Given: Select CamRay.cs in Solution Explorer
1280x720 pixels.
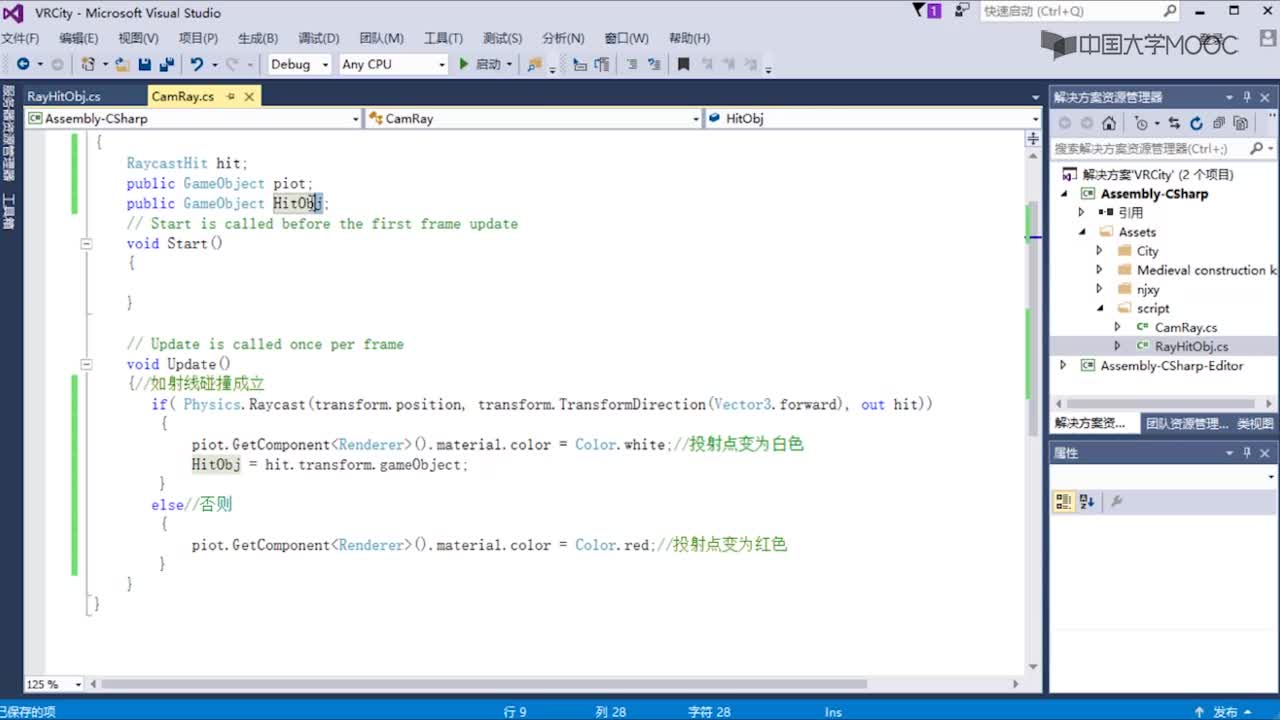Looking at the screenshot, I should pos(1185,327).
